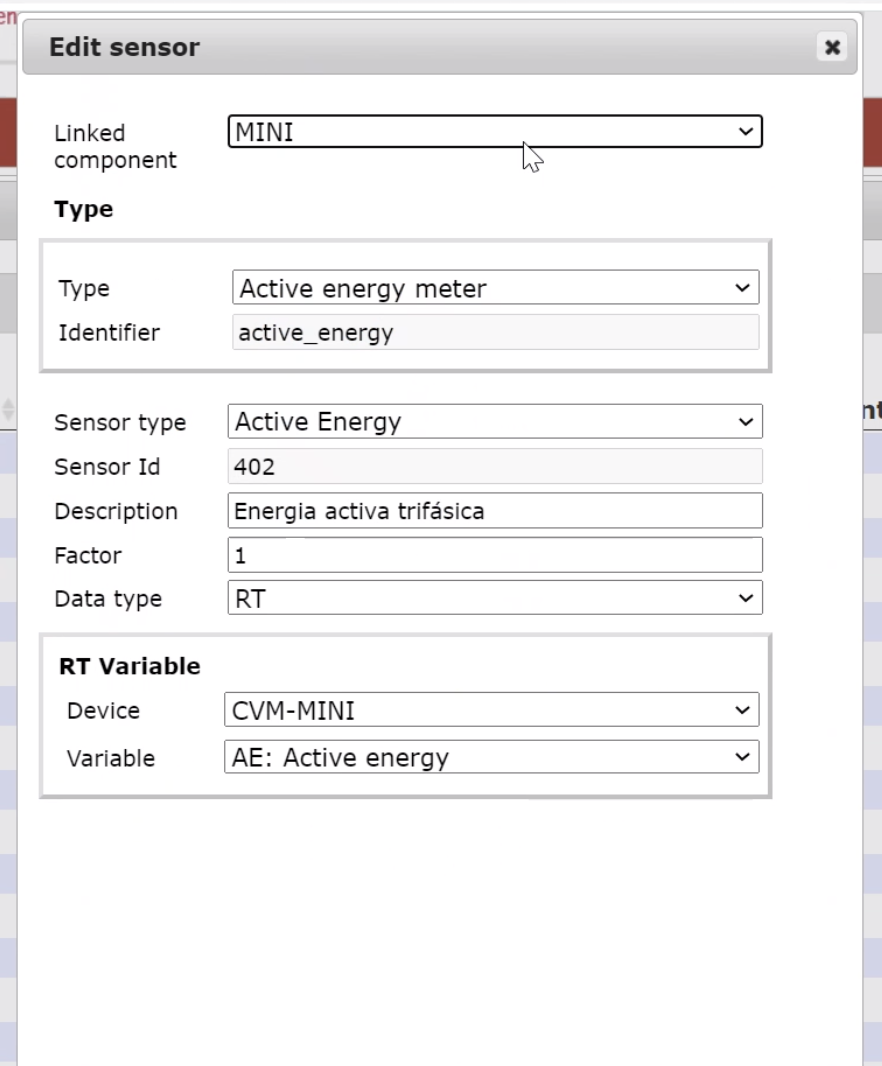Expand the Data type dropdown showing RT

pos(495,599)
